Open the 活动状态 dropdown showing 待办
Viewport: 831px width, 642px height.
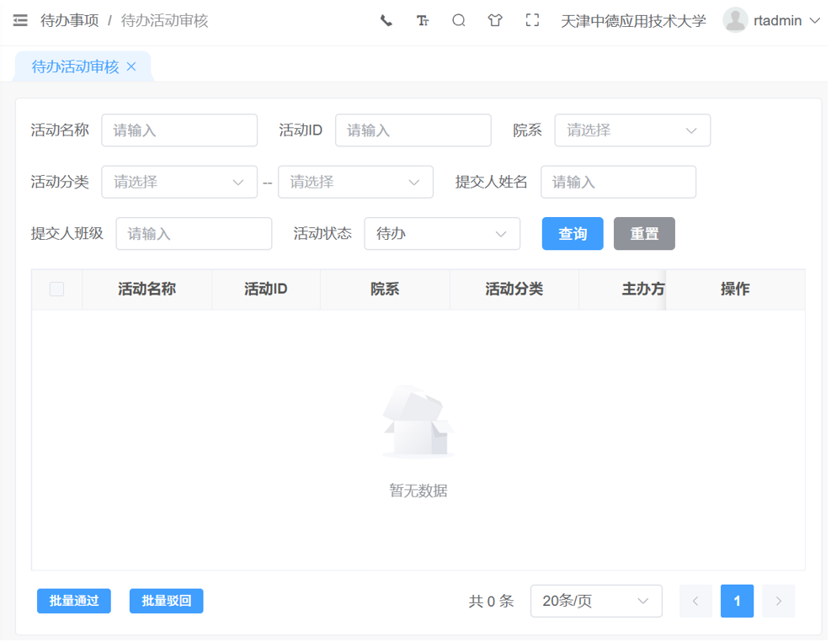click(x=444, y=234)
